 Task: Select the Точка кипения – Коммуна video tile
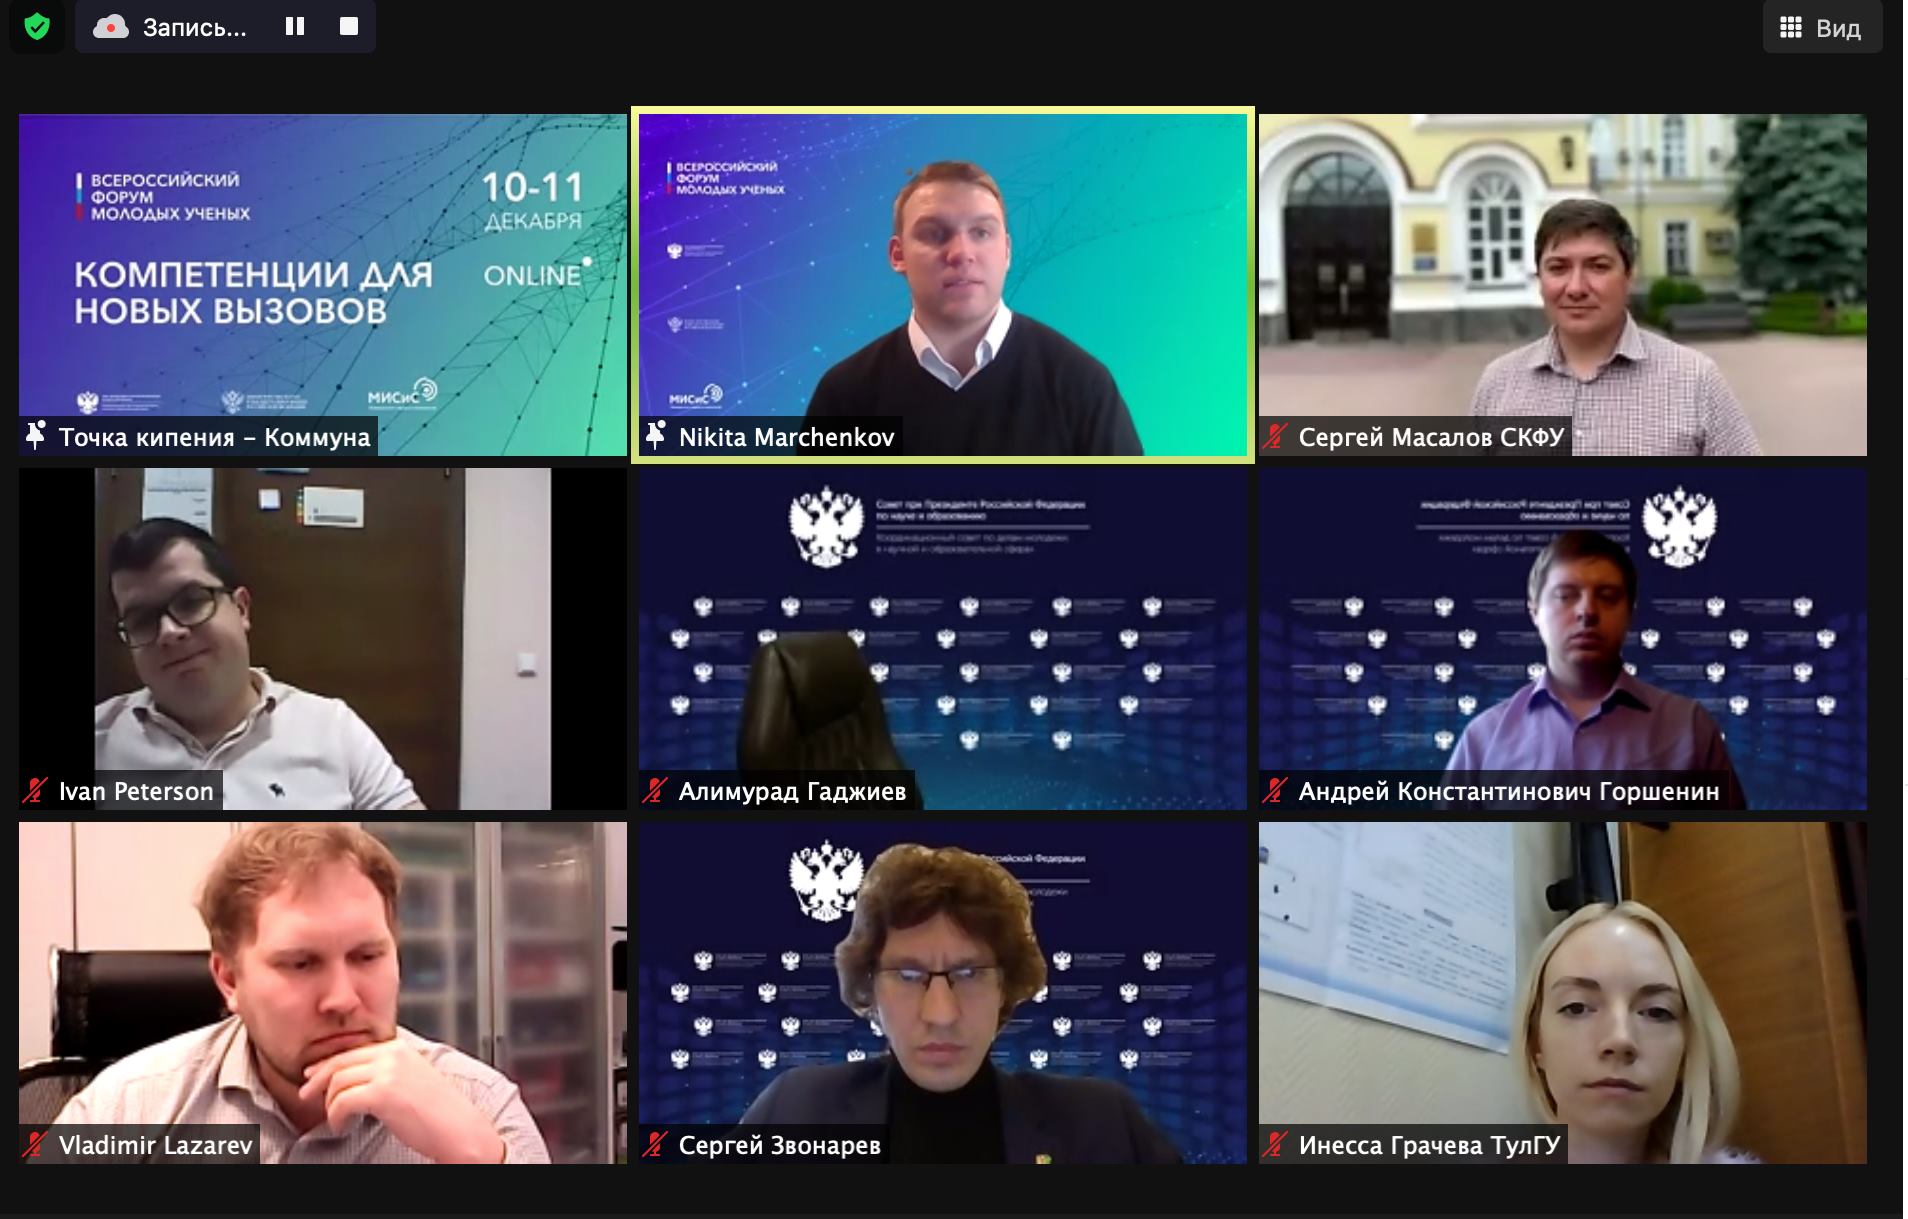coord(323,285)
